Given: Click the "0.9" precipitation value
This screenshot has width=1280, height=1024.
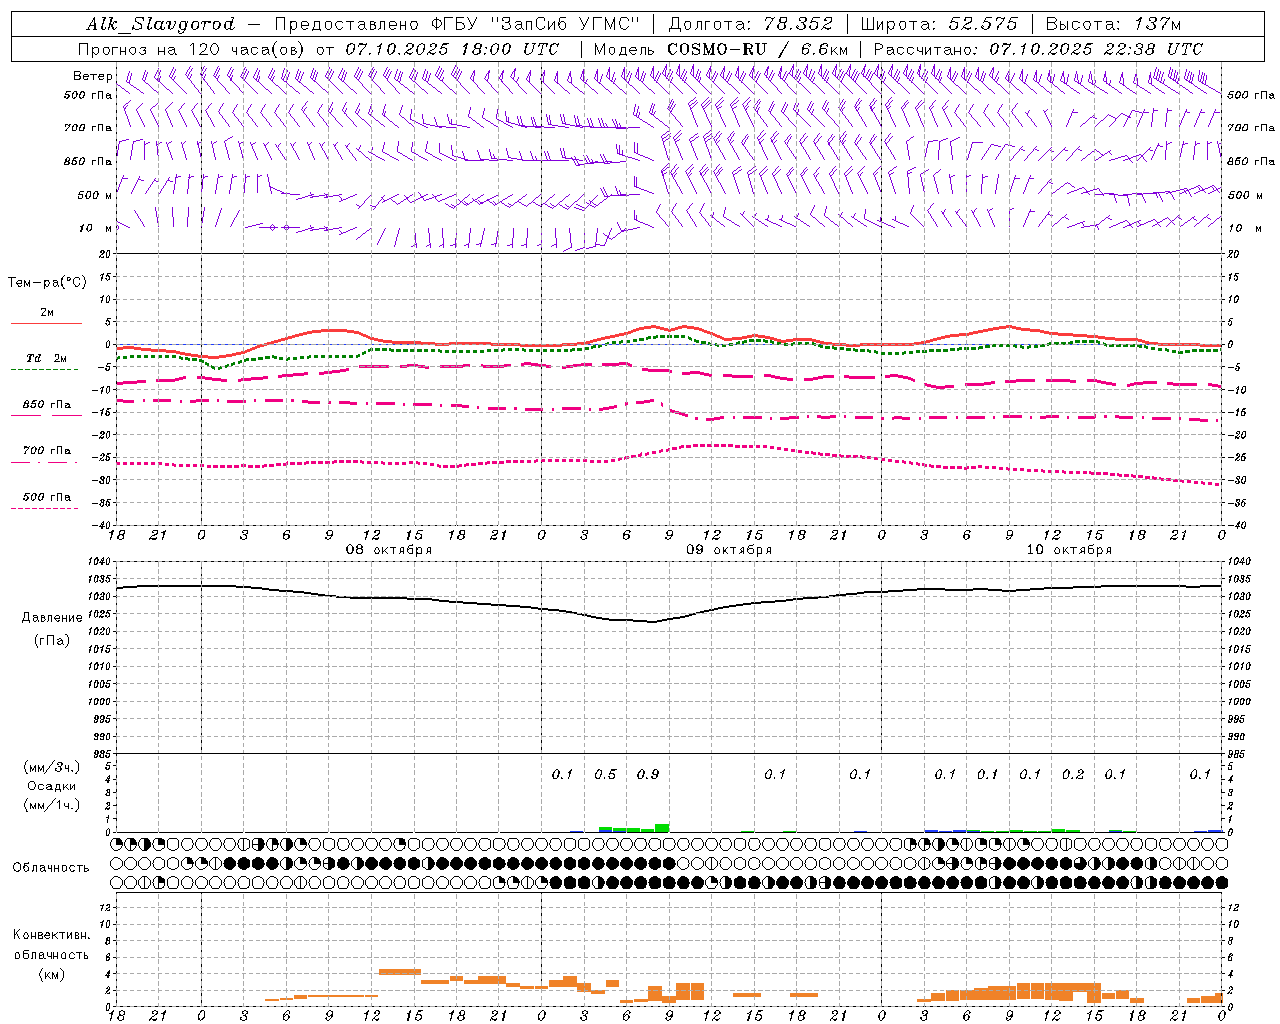Looking at the screenshot, I should pos(648,775).
